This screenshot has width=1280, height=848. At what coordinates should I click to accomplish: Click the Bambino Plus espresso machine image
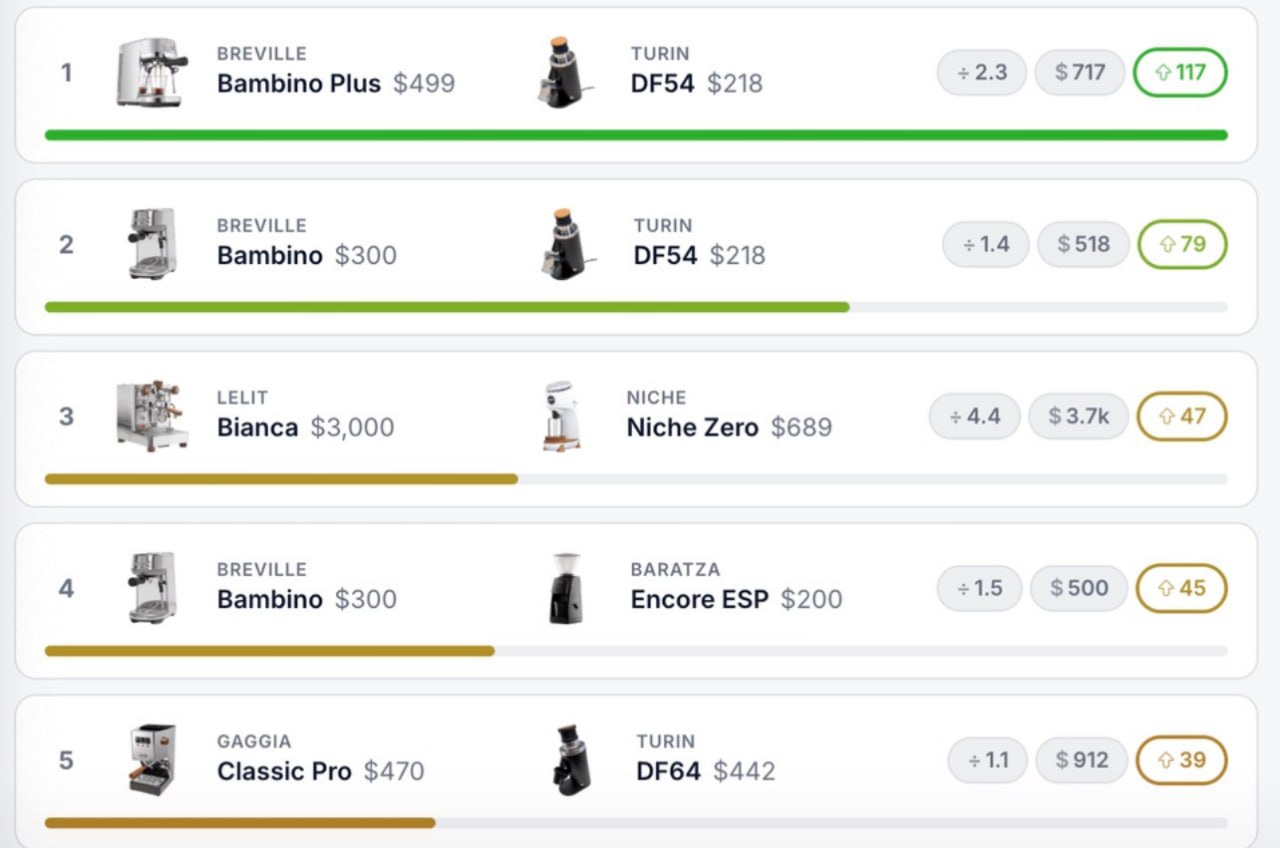(x=152, y=72)
